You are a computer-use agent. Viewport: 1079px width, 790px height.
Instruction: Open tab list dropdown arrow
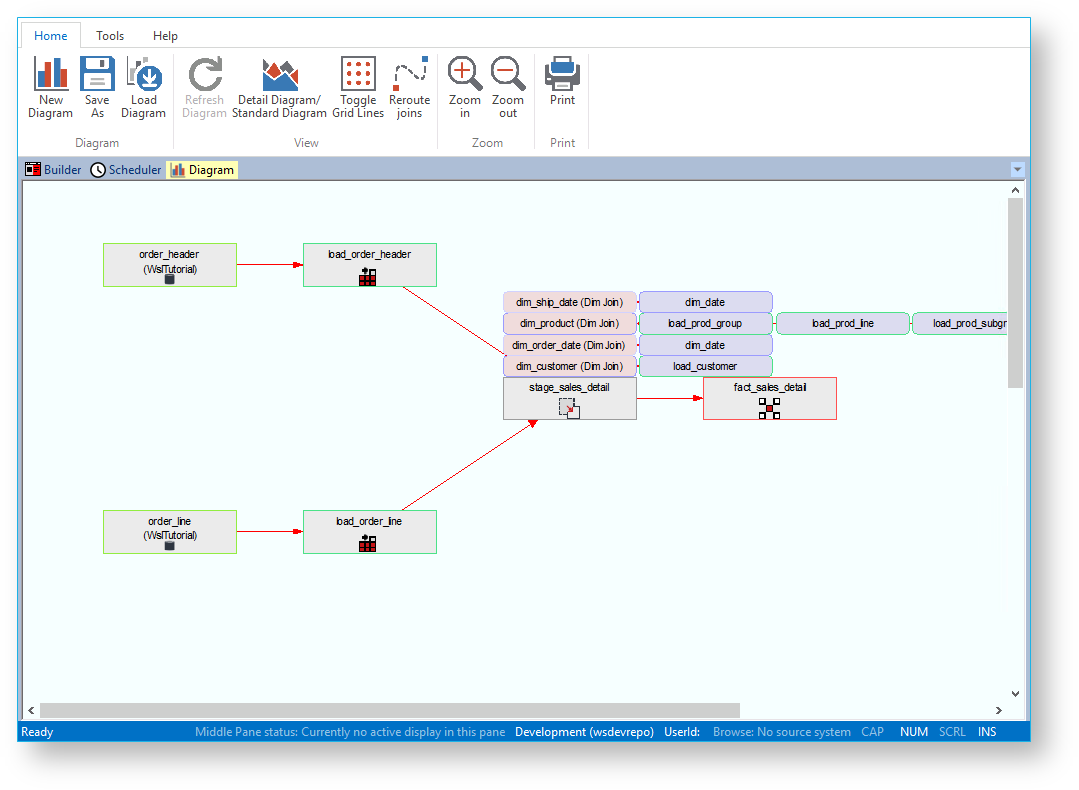(1017, 170)
